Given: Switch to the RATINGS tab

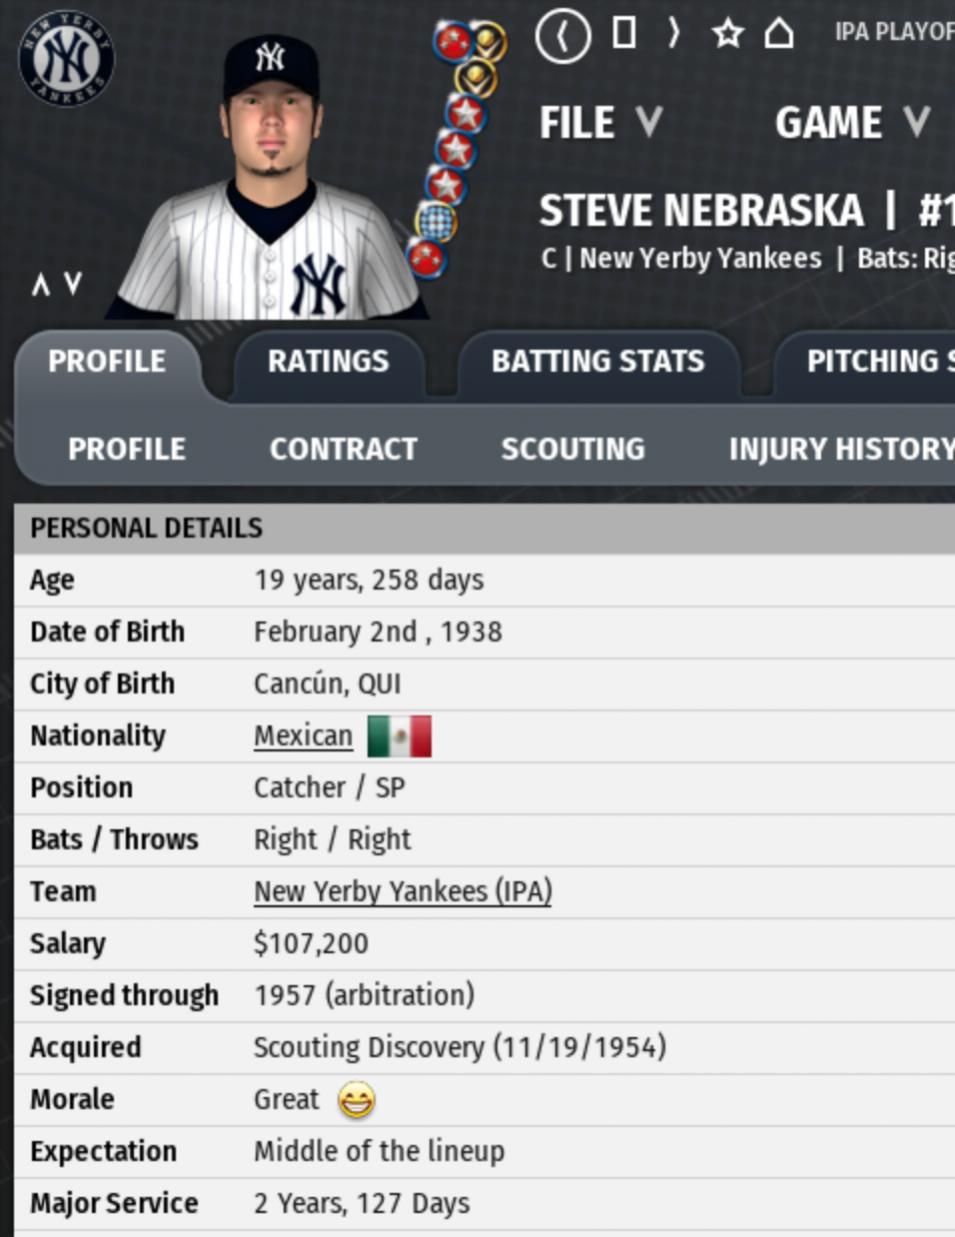Looking at the screenshot, I should (328, 361).
